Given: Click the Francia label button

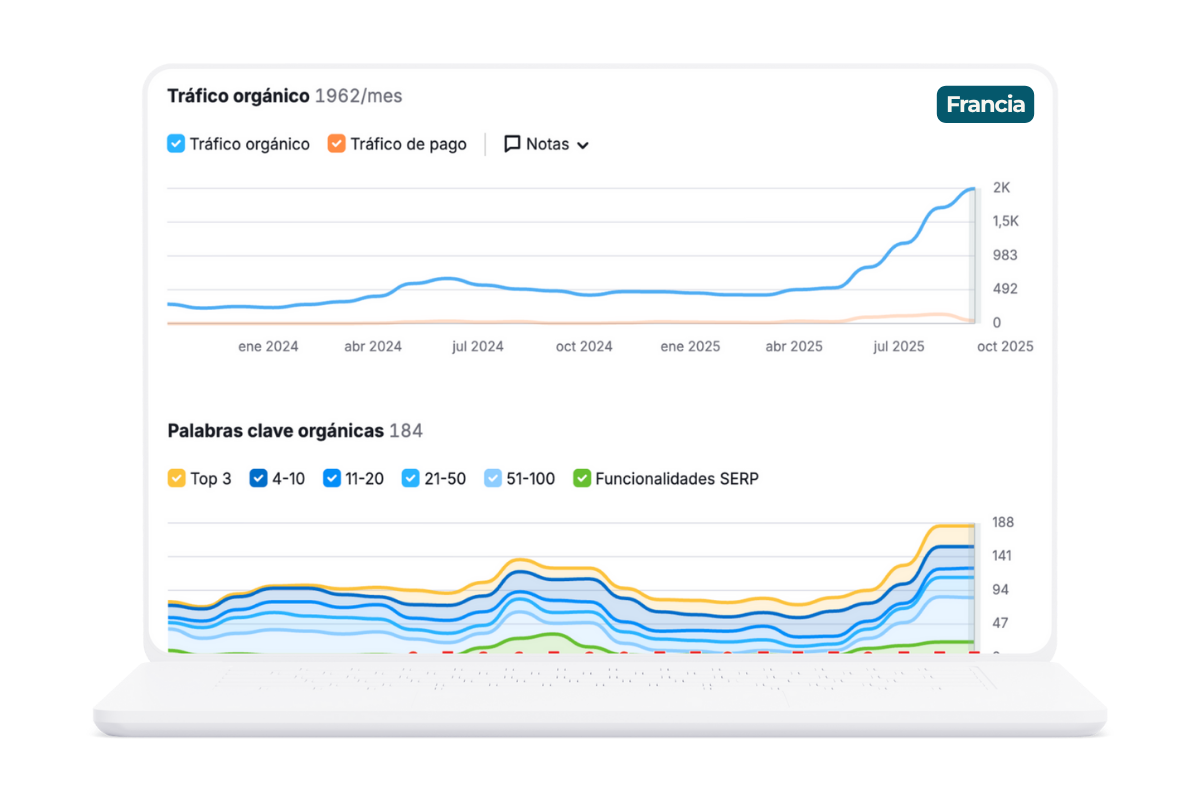Looking at the screenshot, I should [985, 104].
